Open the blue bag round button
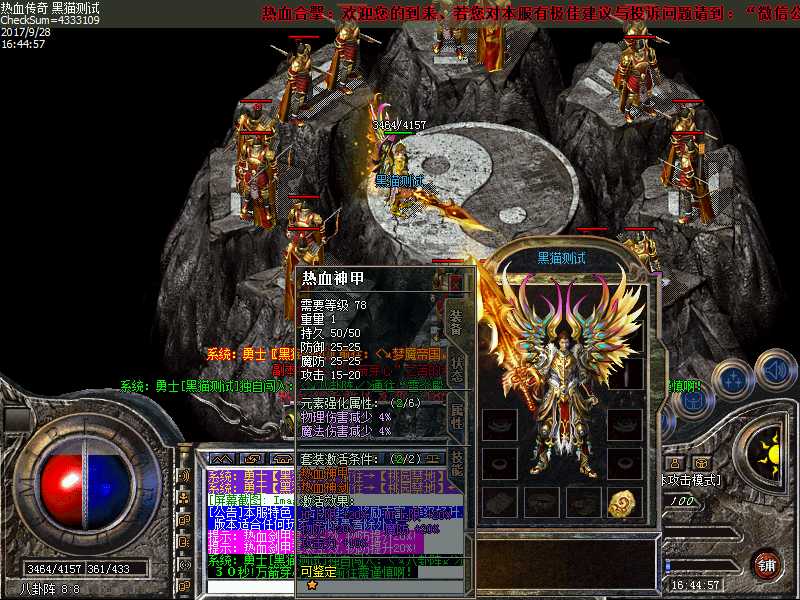The height and width of the screenshot is (600, 800). [692, 403]
